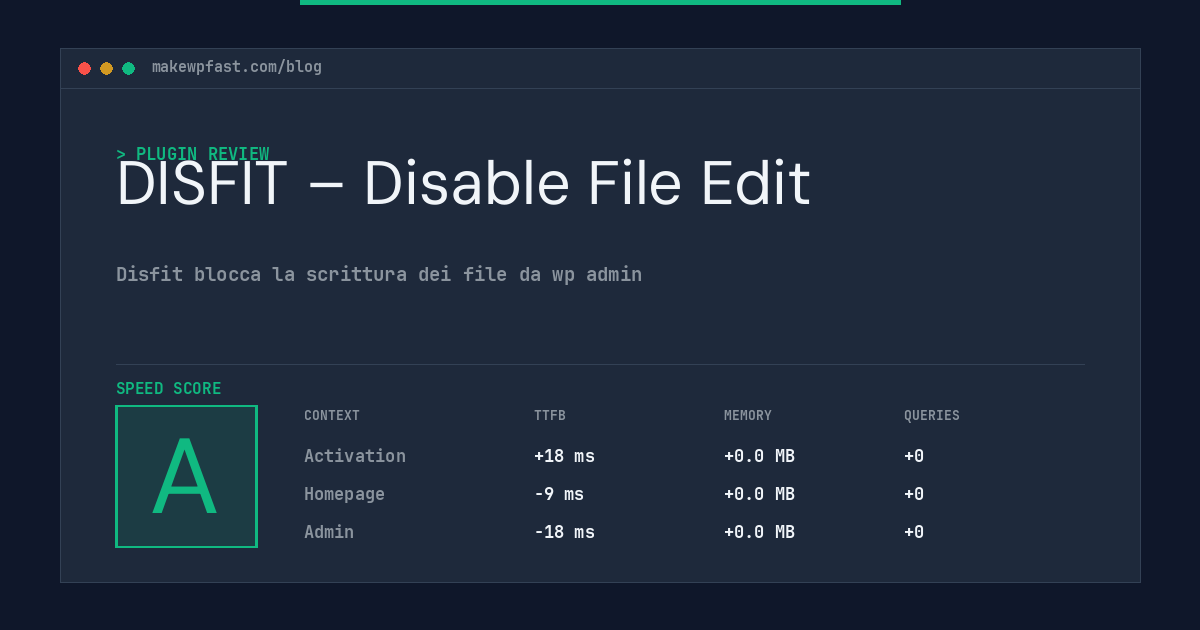Image resolution: width=1200 pixels, height=630 pixels.
Task: Click the yellow window dot
Action: [106, 68]
